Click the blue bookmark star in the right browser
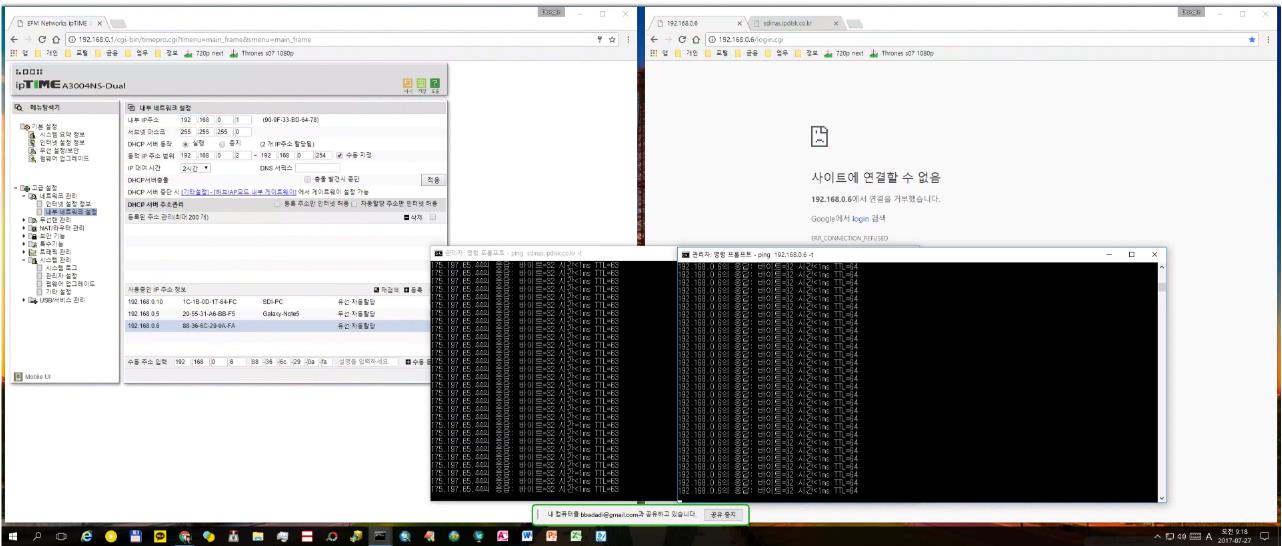1282x546 pixels. [x=1253, y=39]
